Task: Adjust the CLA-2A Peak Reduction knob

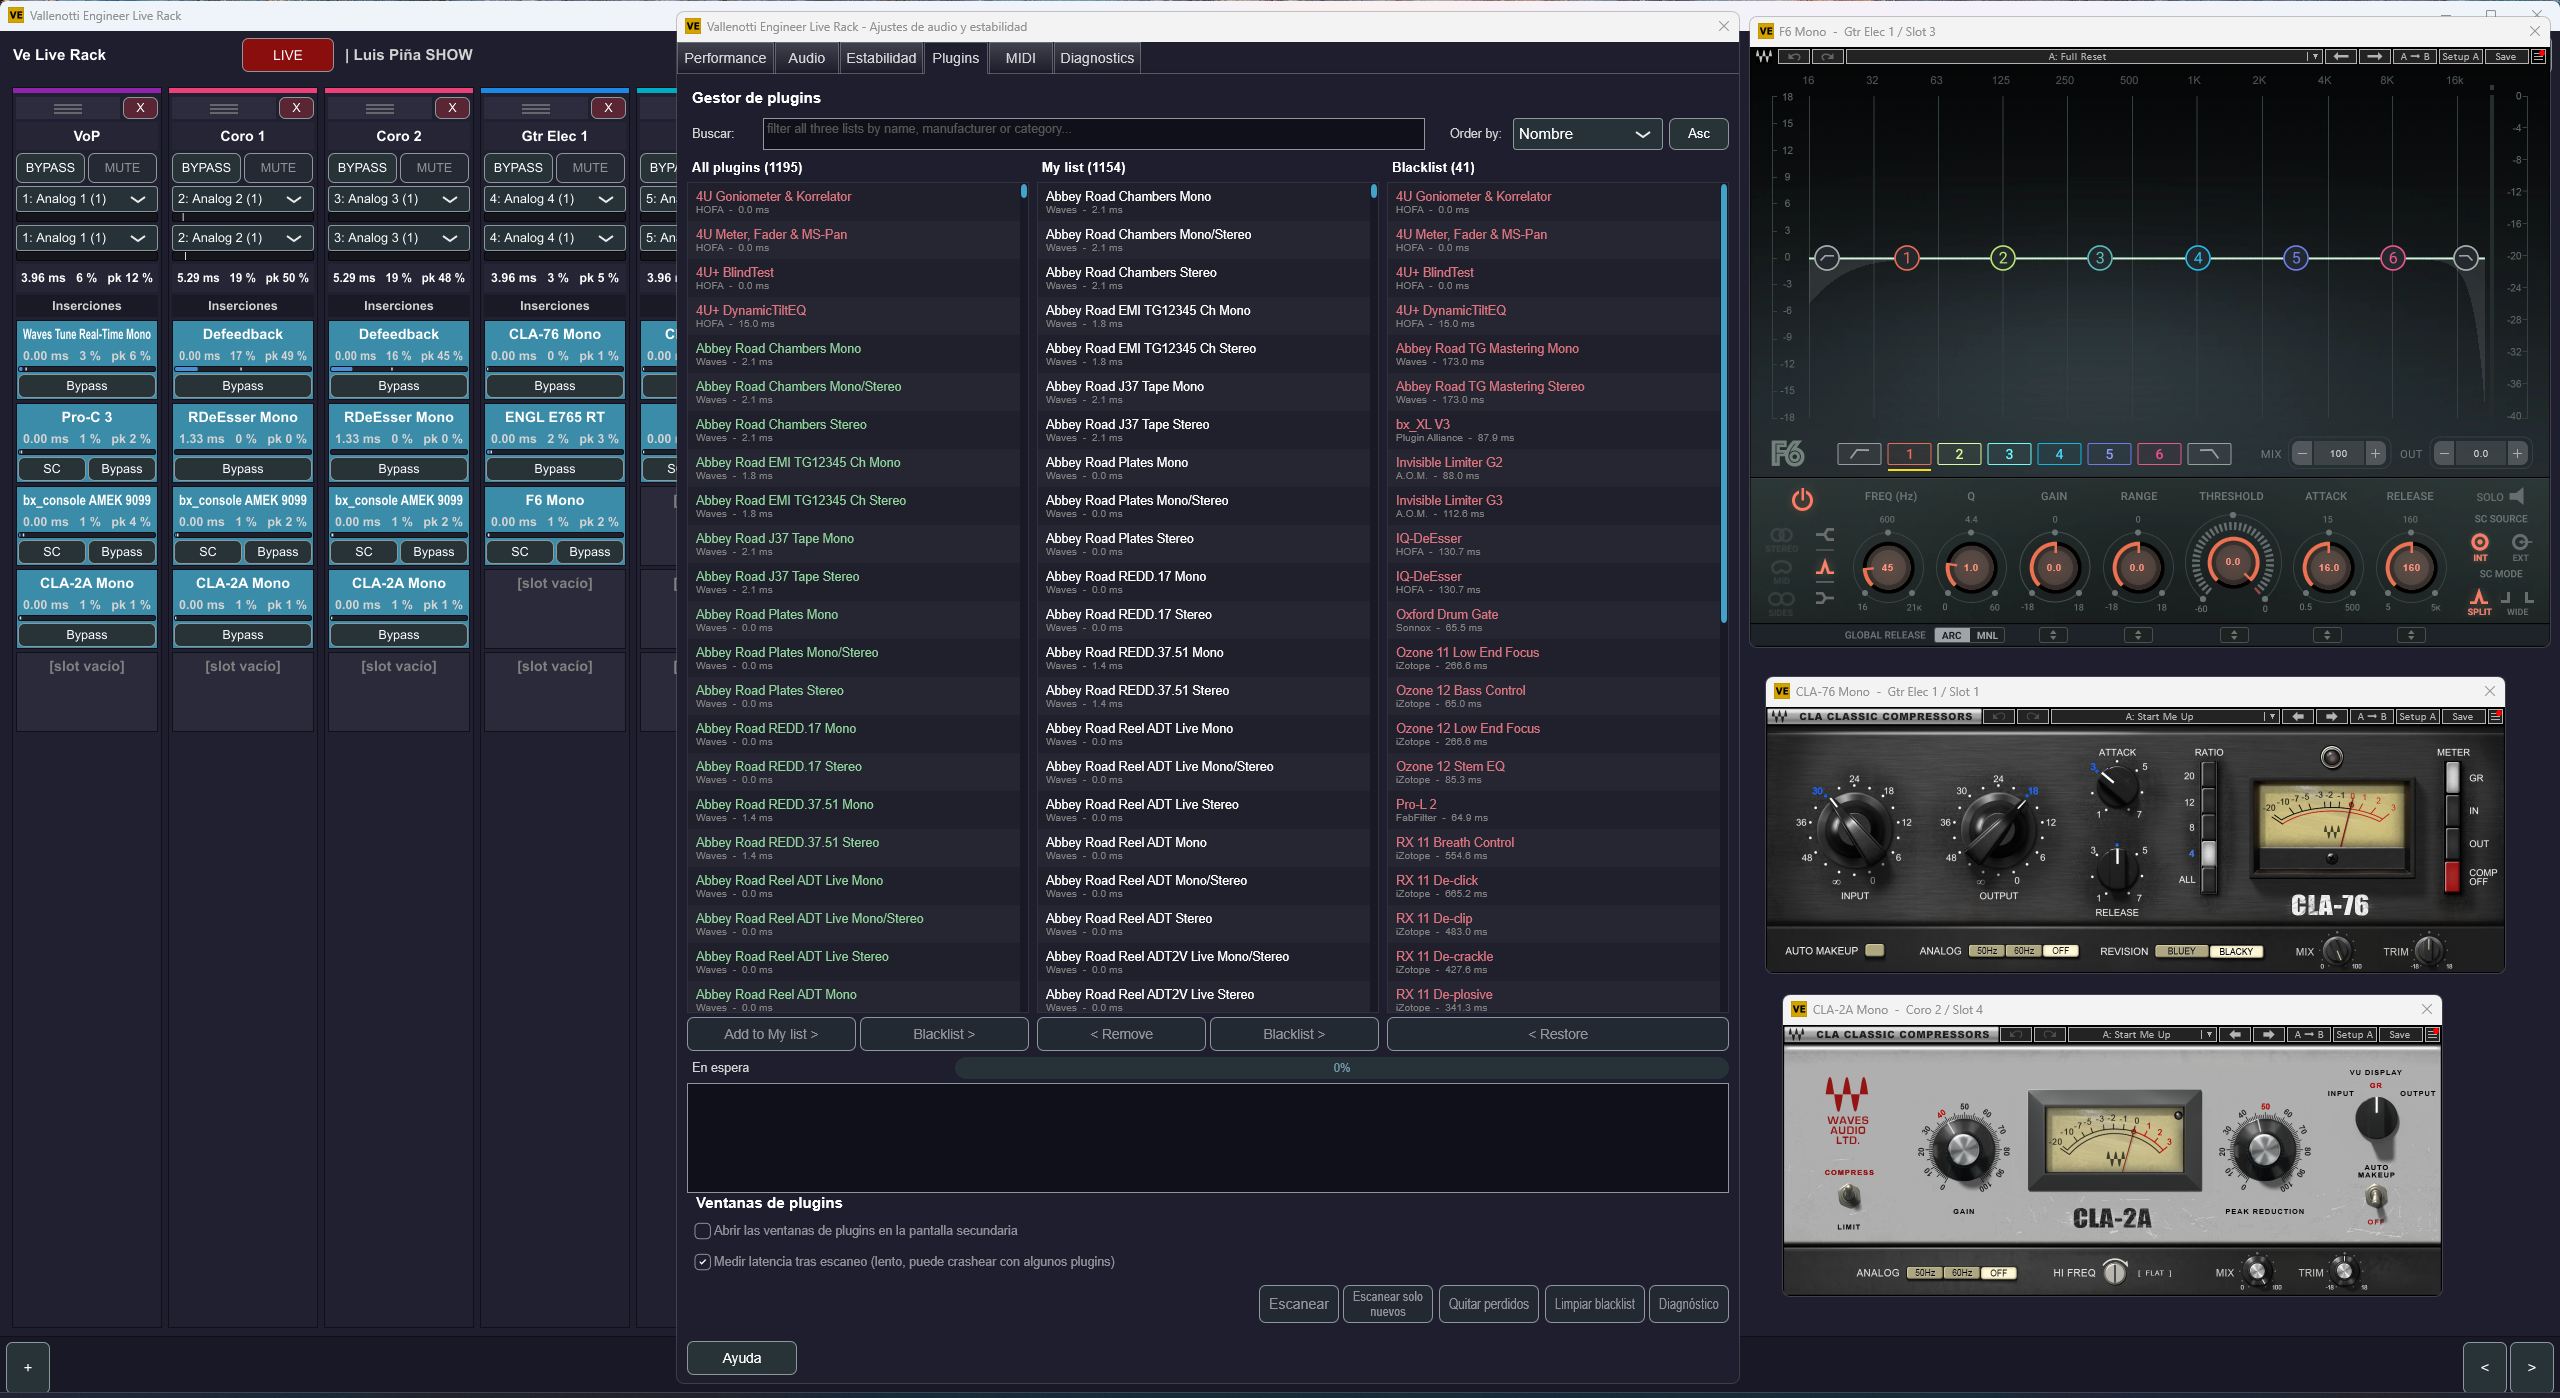Action: tap(2264, 1150)
